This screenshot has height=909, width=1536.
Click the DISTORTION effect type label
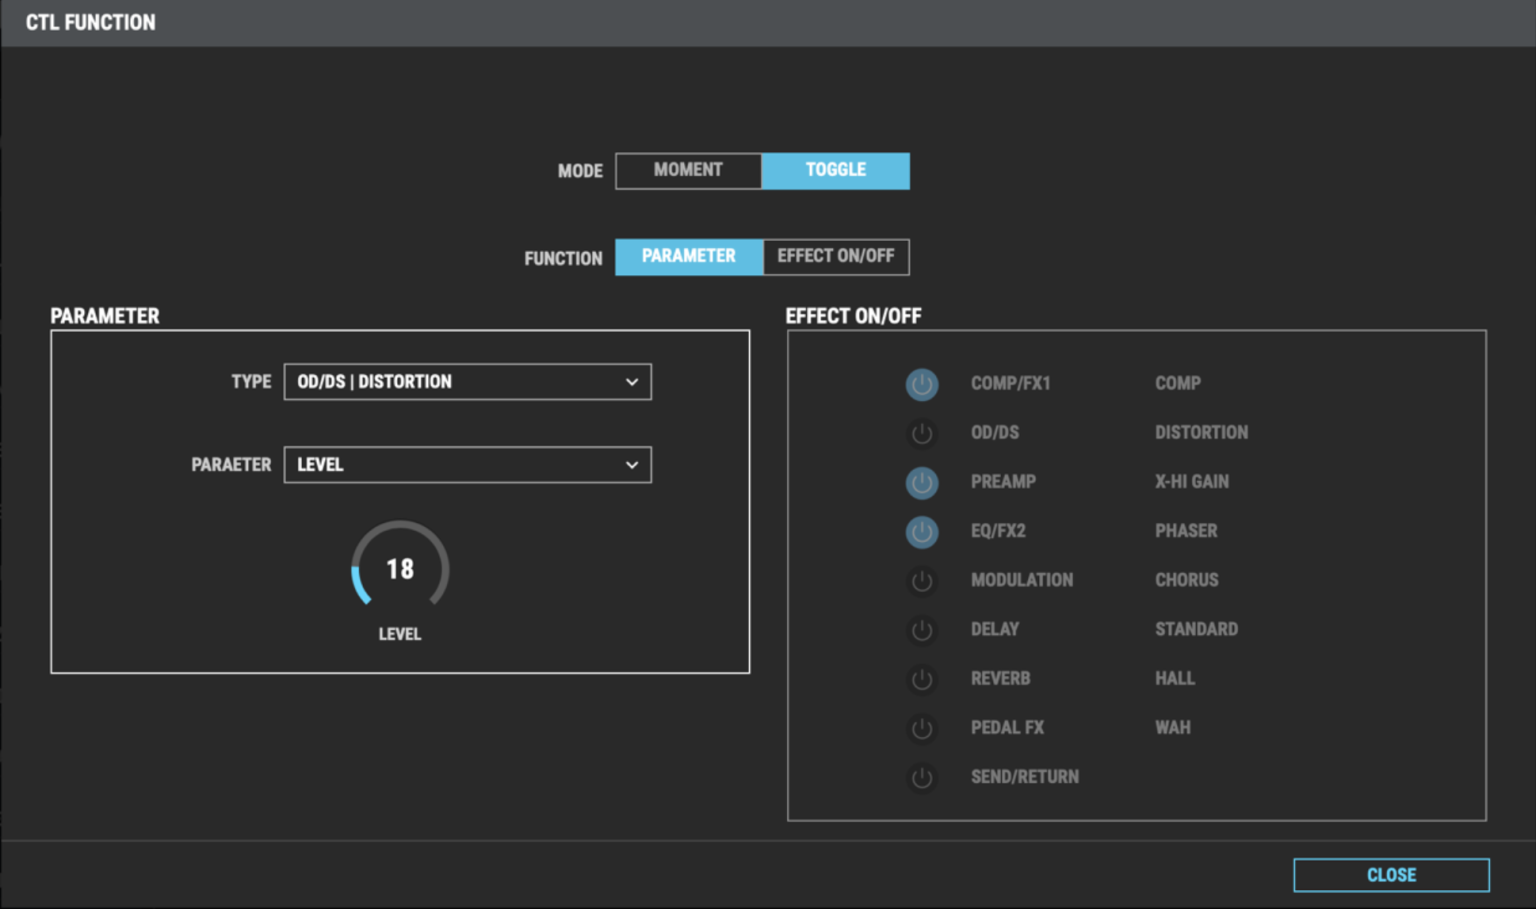point(1201,433)
